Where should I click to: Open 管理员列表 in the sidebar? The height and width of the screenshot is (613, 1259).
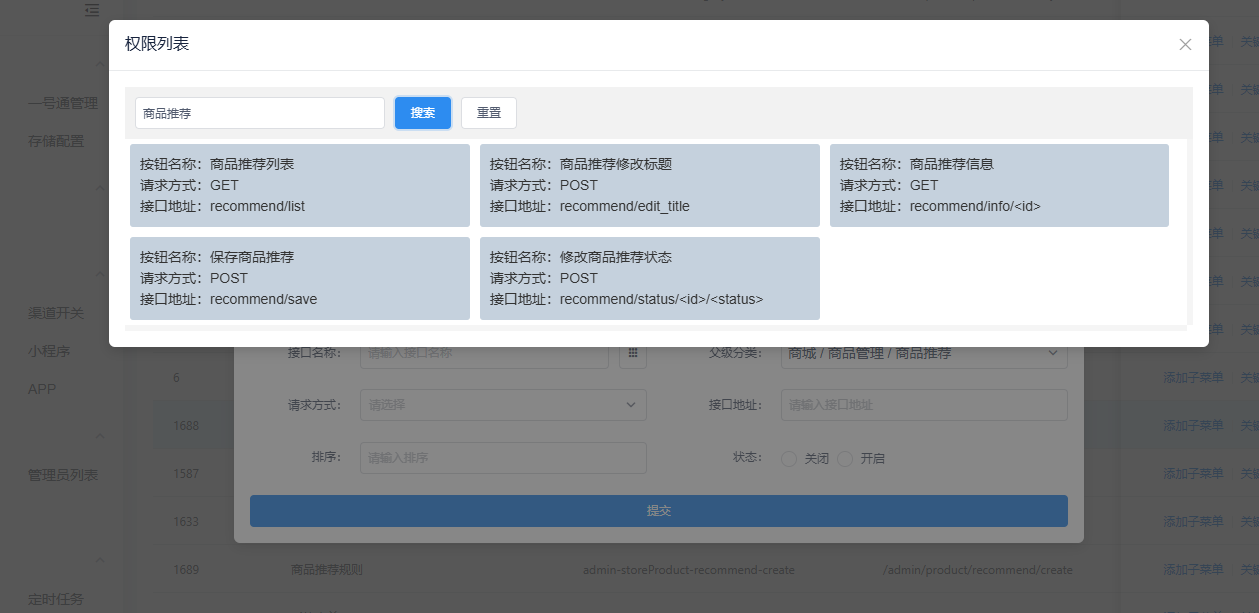point(63,475)
